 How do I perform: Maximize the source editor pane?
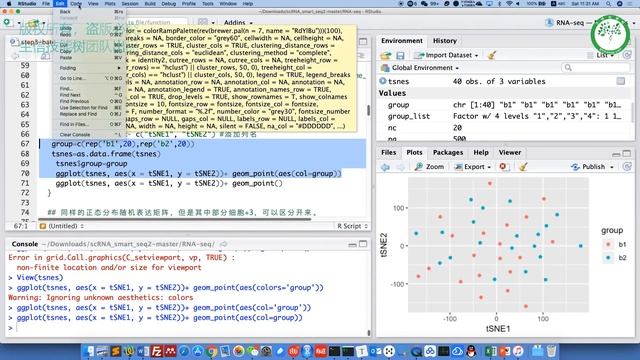click(x=363, y=42)
